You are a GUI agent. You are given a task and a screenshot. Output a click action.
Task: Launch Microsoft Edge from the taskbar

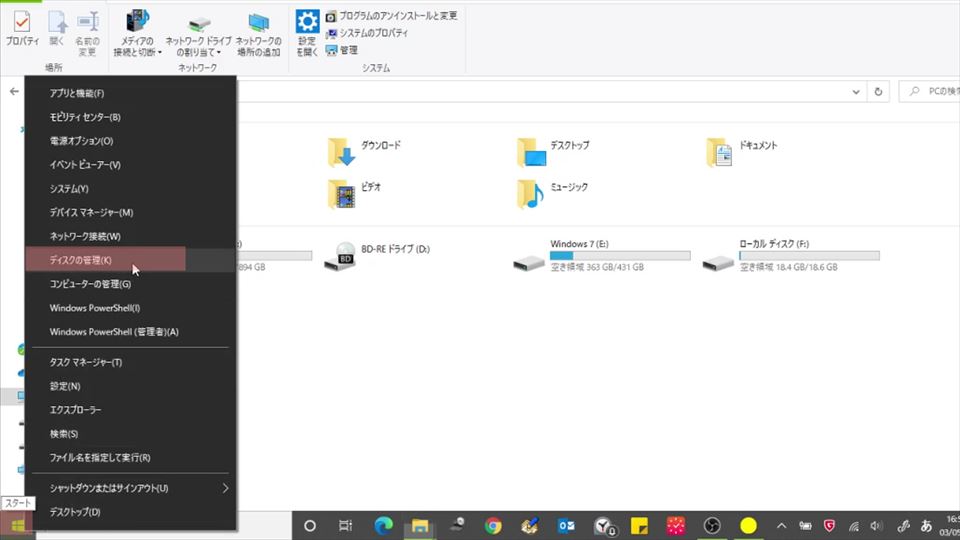(383, 525)
